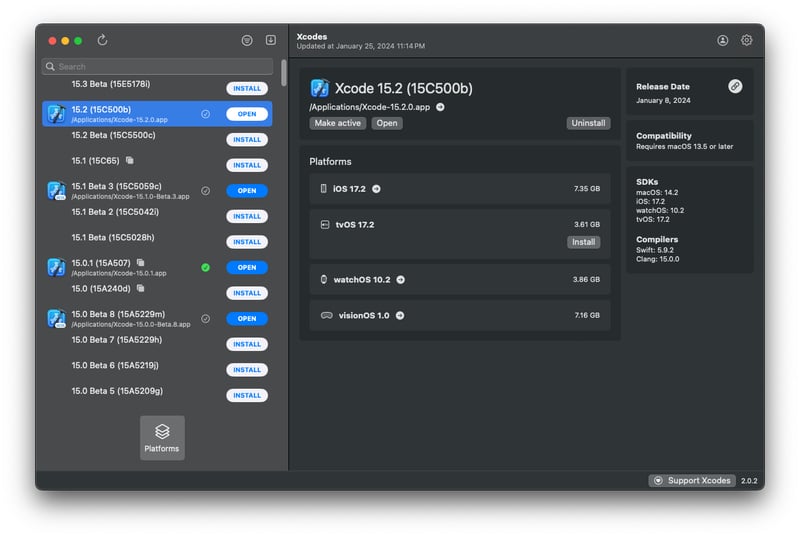800x537 pixels.
Task: Click Xcode icon of 15.0.1 row
Action: [x=56, y=267]
